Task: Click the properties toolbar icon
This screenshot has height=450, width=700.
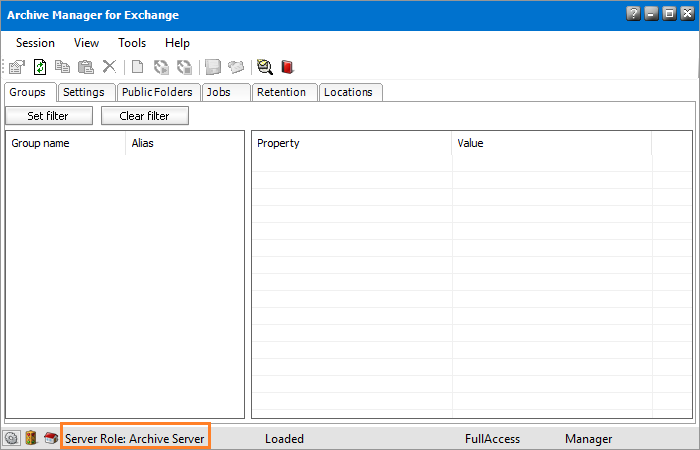Action: pyautogui.click(x=17, y=67)
